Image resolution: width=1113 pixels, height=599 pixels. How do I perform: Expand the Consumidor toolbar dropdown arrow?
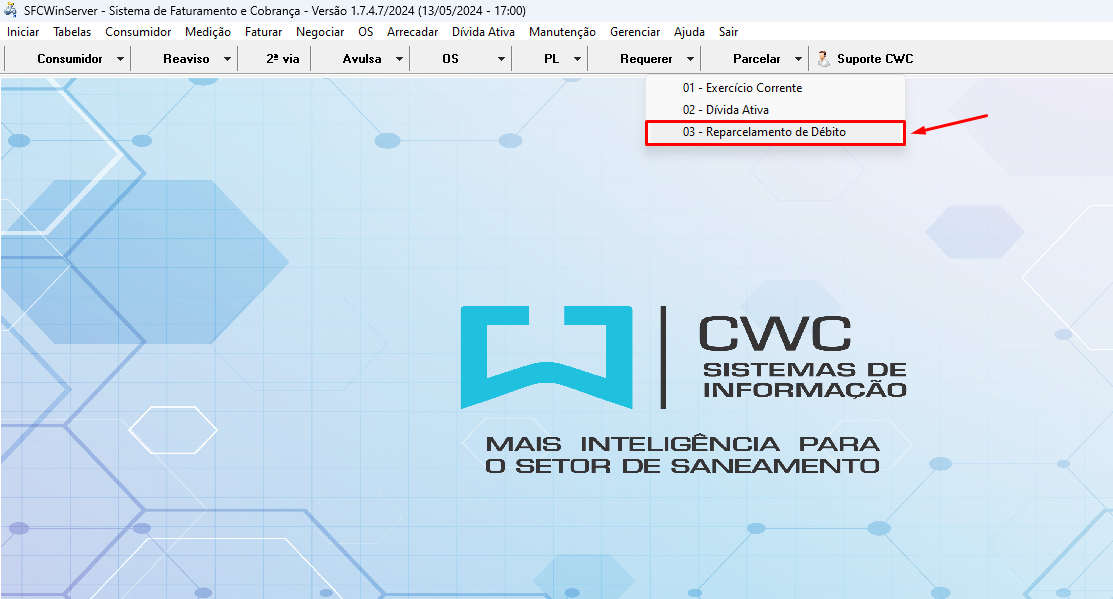tap(120, 59)
